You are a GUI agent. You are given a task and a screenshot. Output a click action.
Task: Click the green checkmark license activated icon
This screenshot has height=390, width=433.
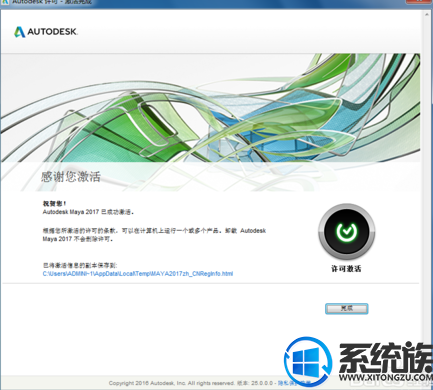pos(346,231)
